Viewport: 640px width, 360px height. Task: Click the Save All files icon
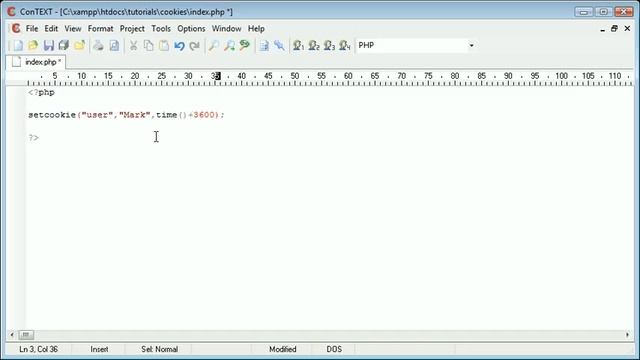[64, 45]
